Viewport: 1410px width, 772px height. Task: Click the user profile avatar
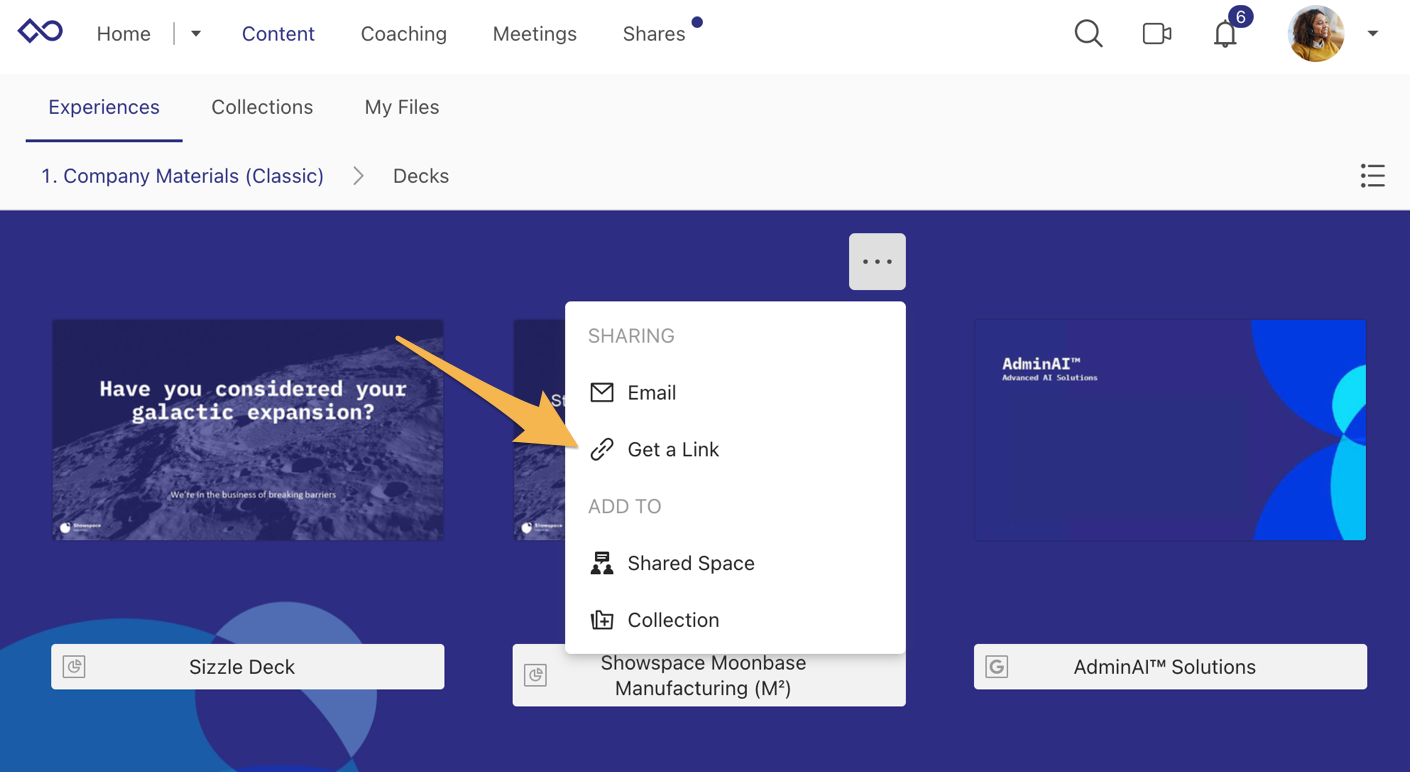pyautogui.click(x=1316, y=33)
